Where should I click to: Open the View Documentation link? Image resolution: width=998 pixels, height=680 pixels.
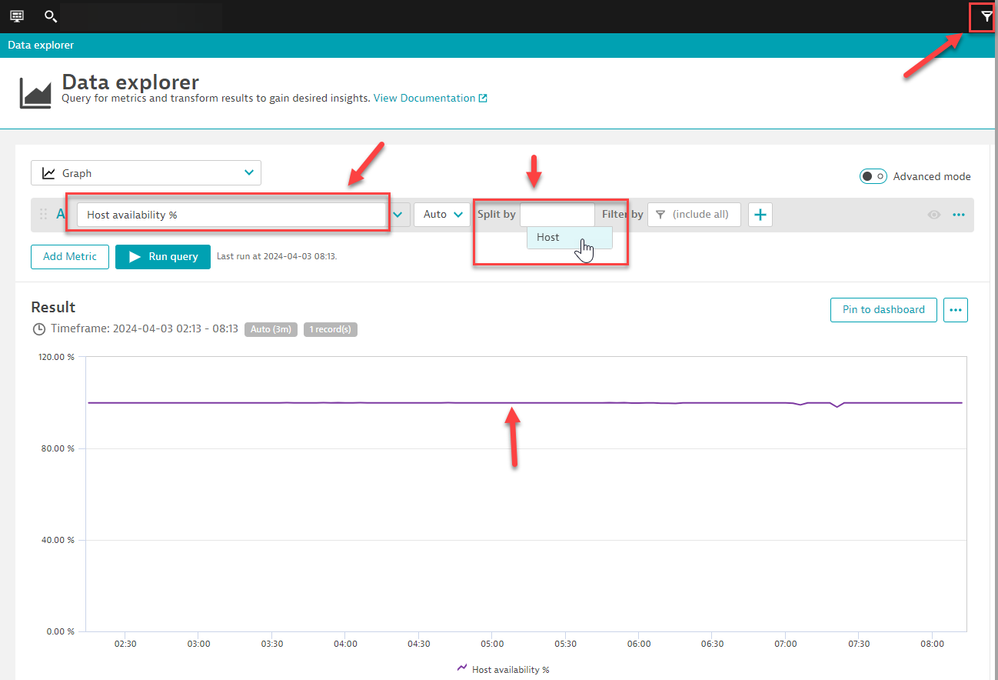coord(430,98)
